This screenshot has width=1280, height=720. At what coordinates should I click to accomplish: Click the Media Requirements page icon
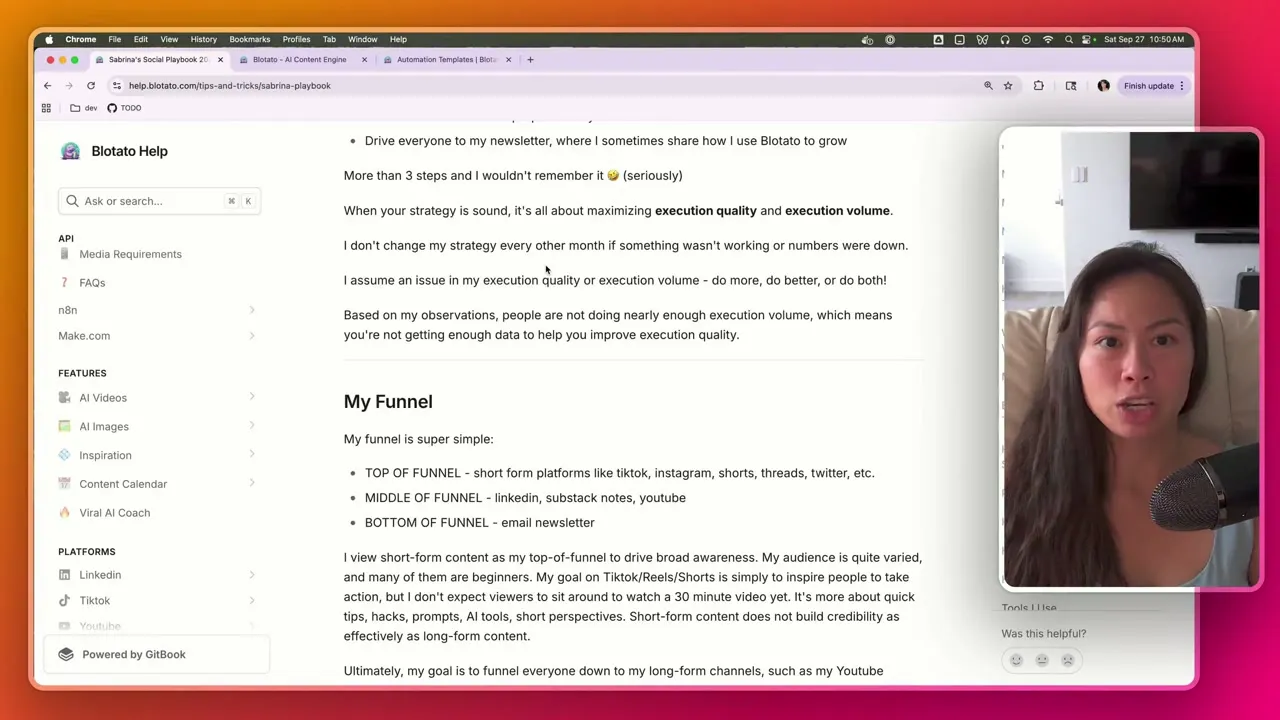65,254
